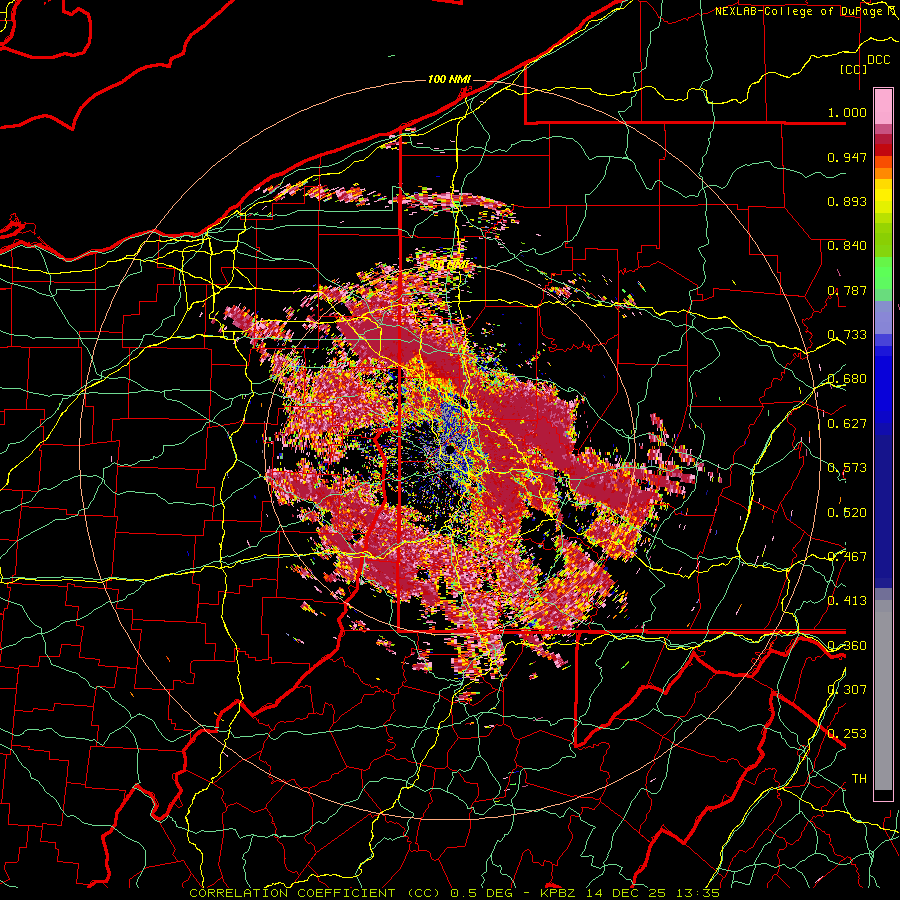Click the 0.893 color scale value
Viewport: 900px width, 900px height.
pos(847,201)
